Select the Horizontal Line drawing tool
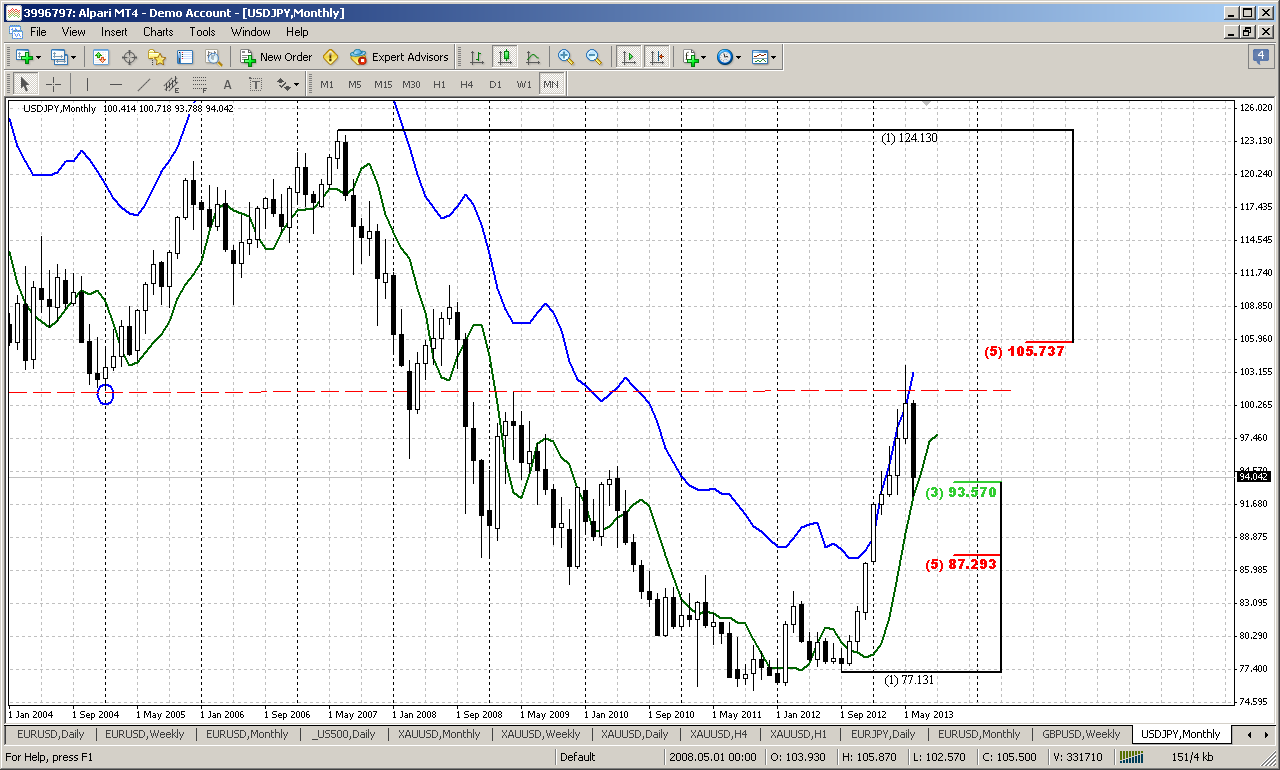The image size is (1280, 770). [116, 84]
